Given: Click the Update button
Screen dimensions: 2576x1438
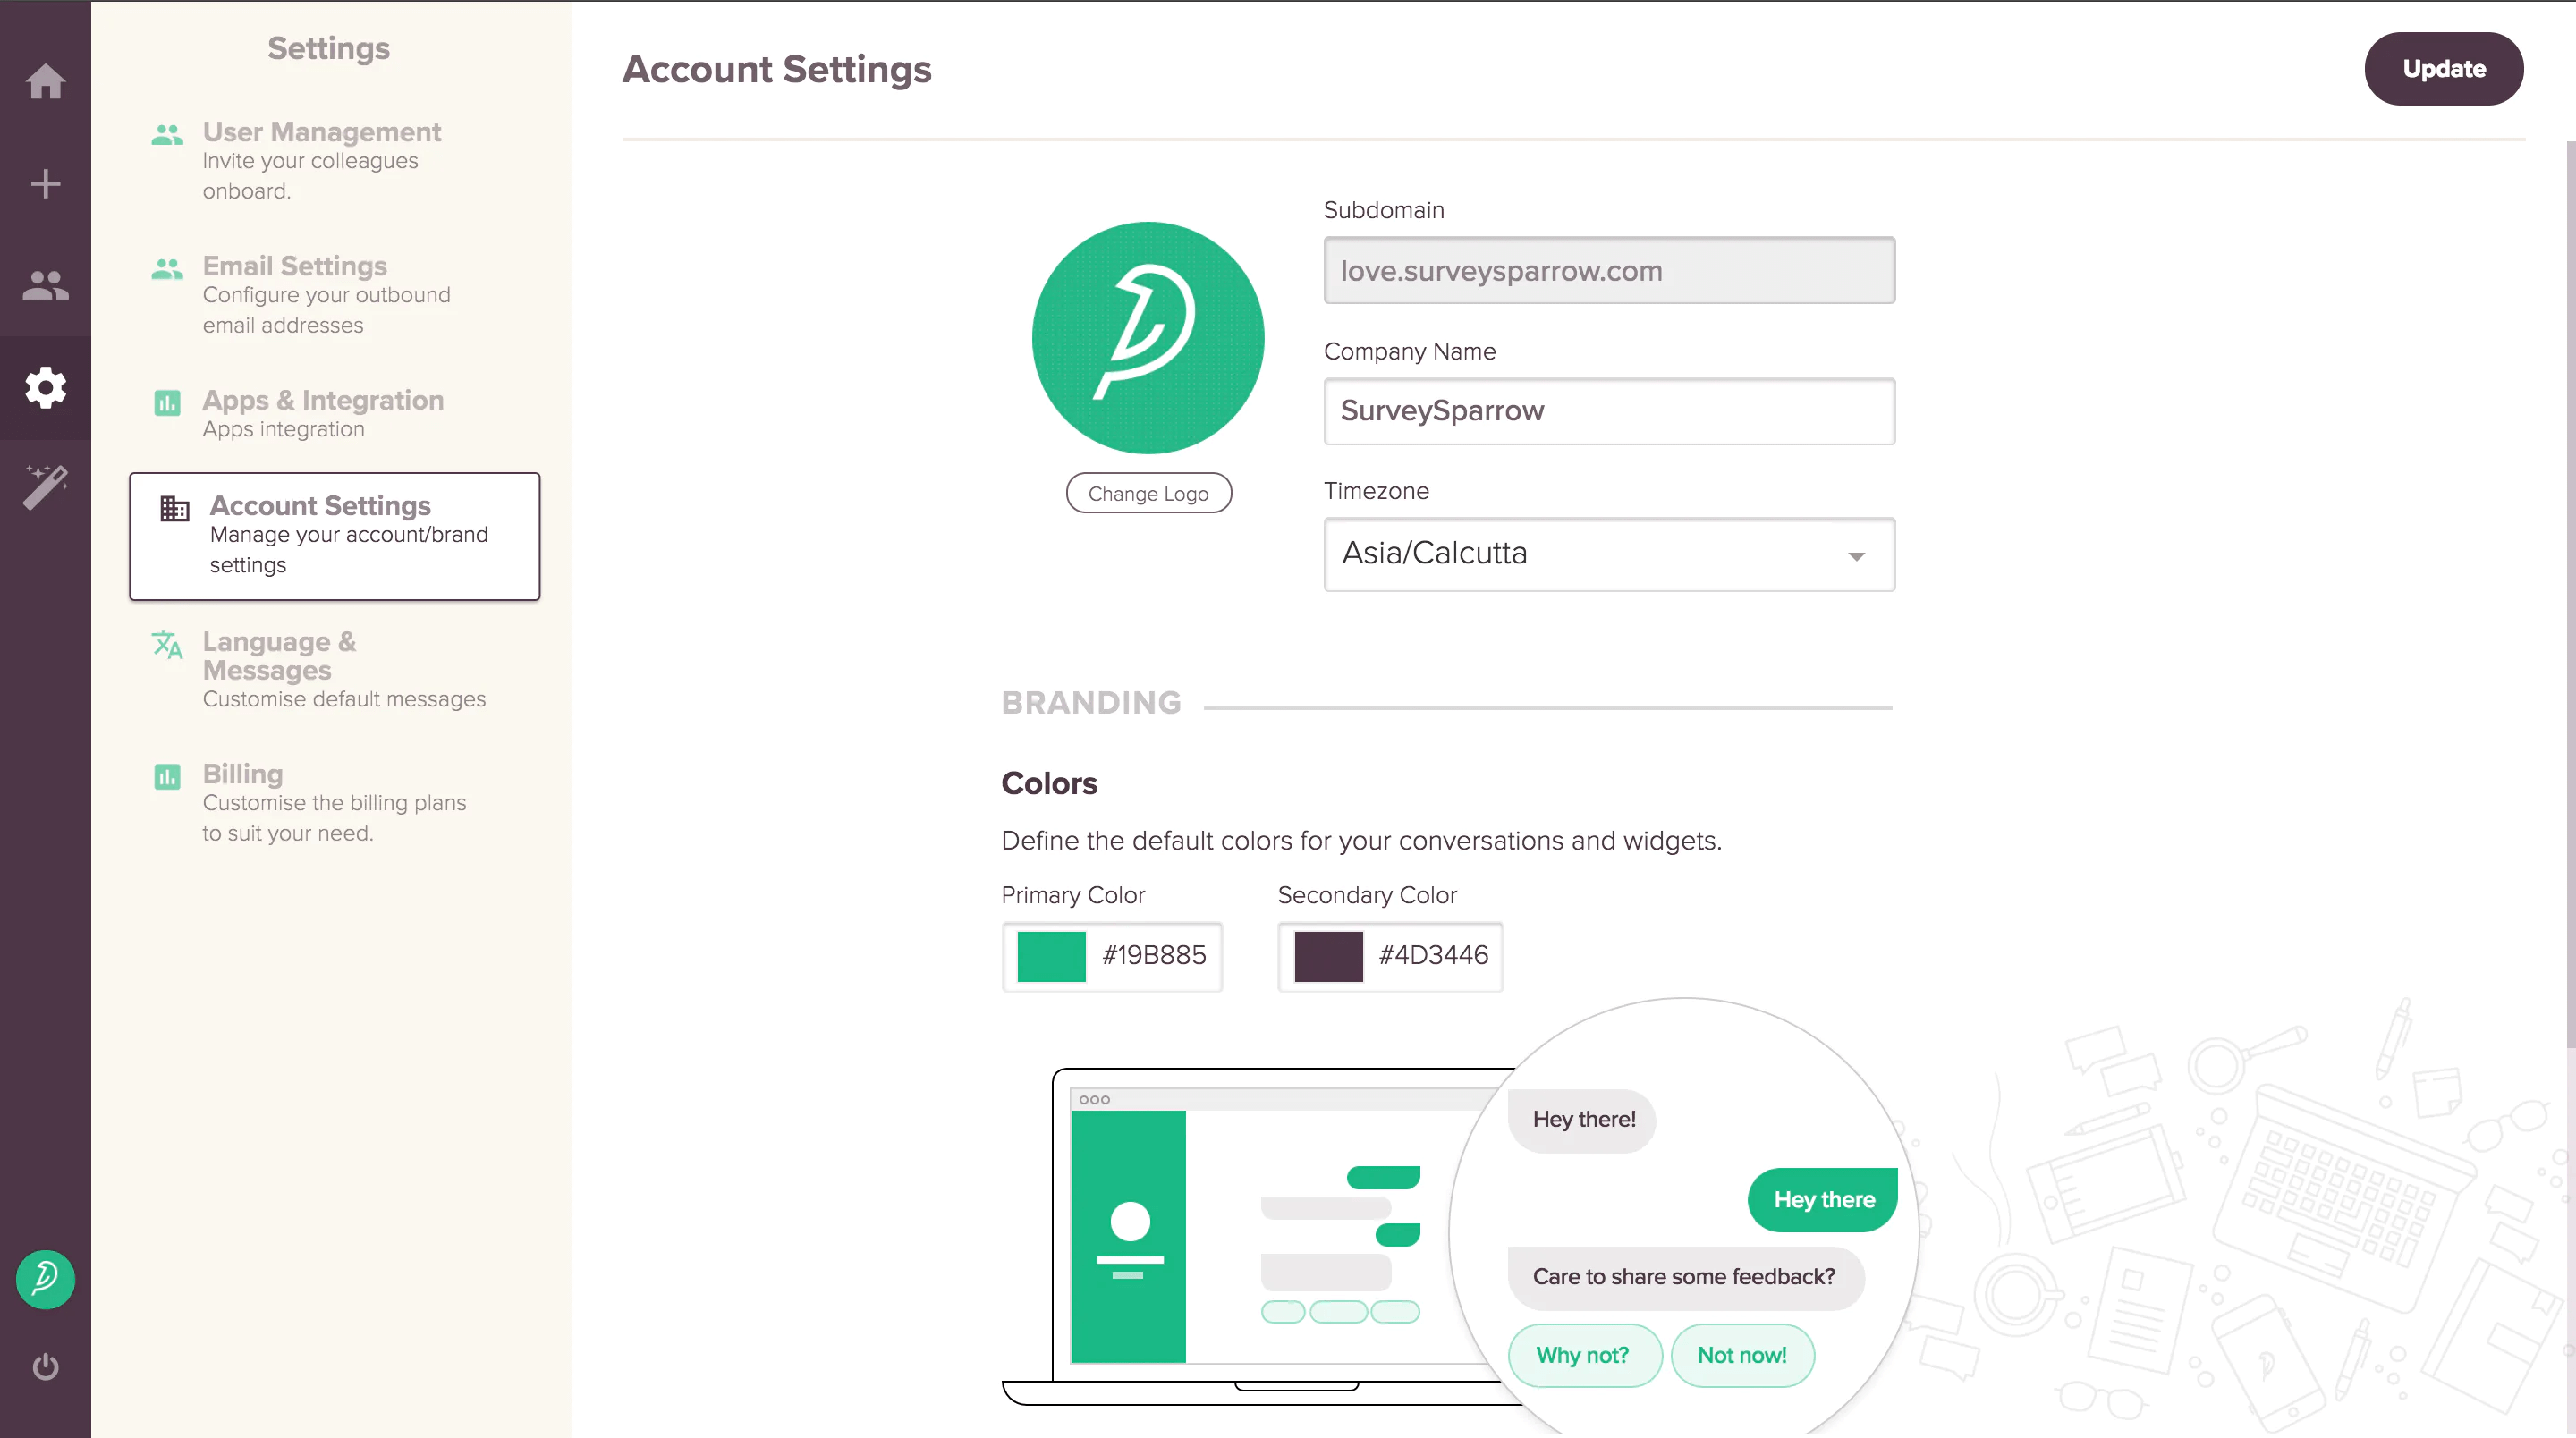Looking at the screenshot, I should (x=2442, y=69).
